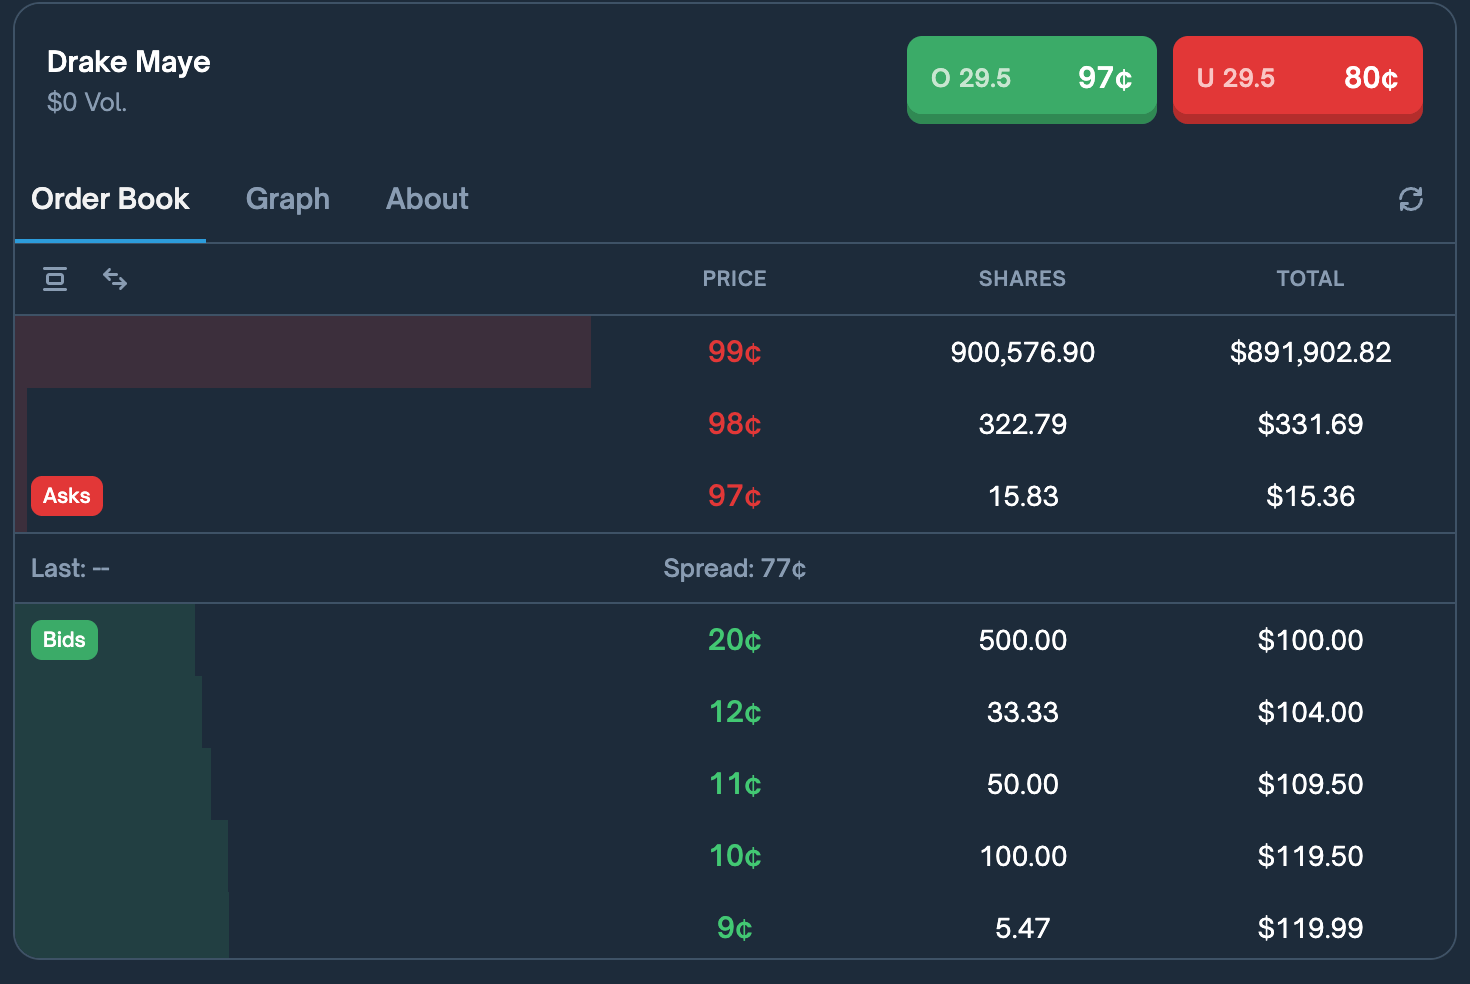This screenshot has width=1470, height=984.
Task: Click the 20¢ bid price level
Action: (734, 640)
